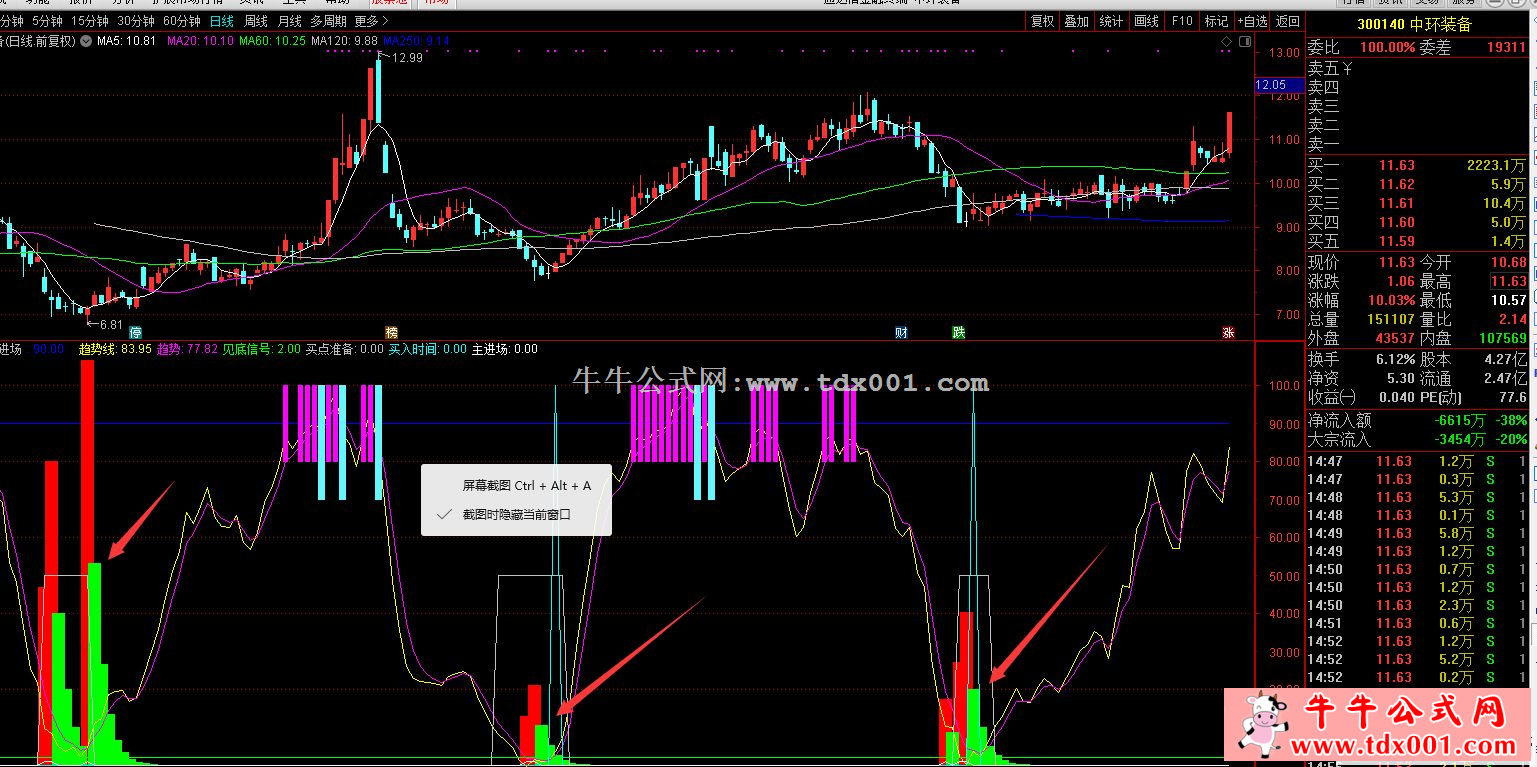Click the diamond icon above price axis
Image resolution: width=1537 pixels, height=767 pixels.
tap(1228, 41)
